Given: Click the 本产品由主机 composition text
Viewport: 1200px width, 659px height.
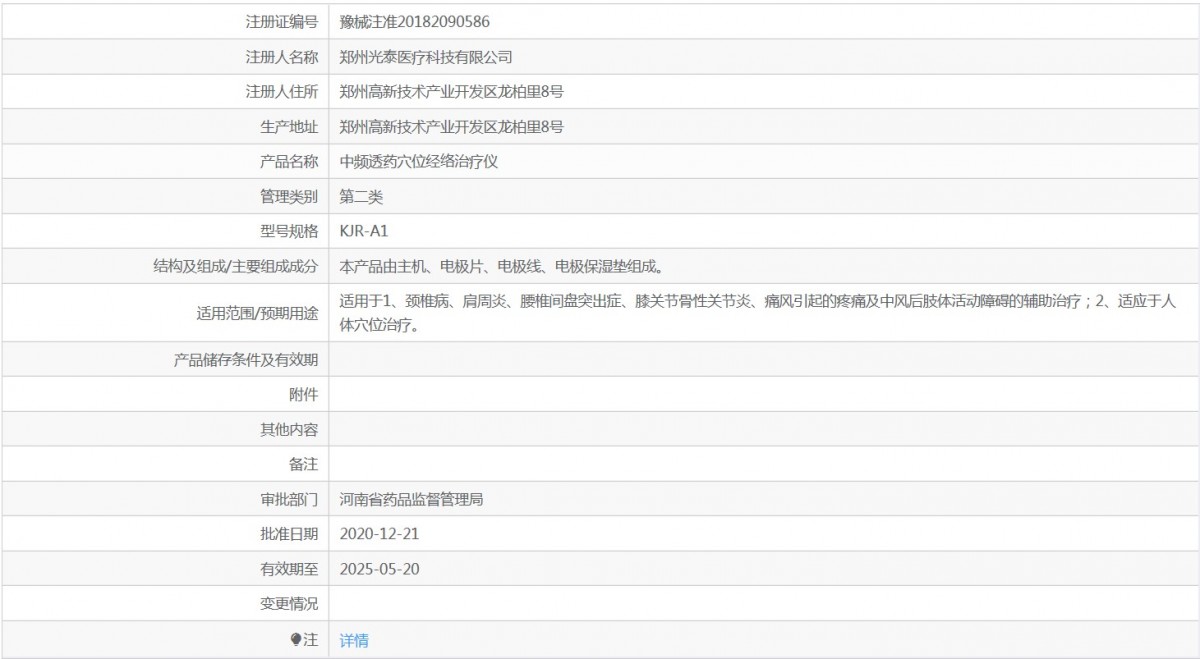Looking at the screenshot, I should pyautogui.click(x=501, y=267).
